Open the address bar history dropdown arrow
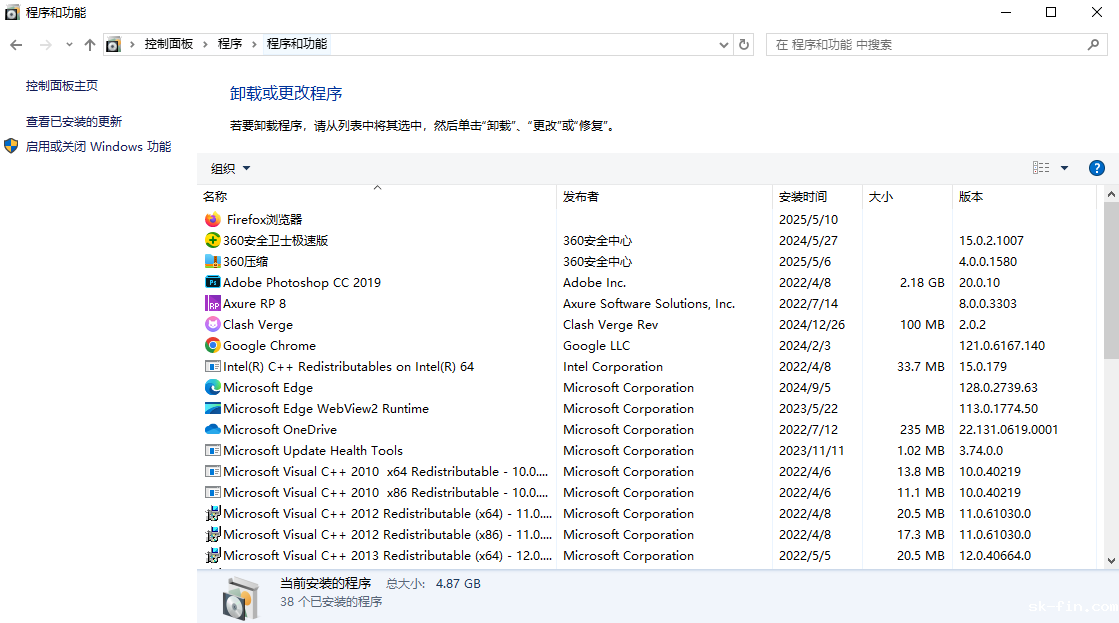 coord(723,44)
